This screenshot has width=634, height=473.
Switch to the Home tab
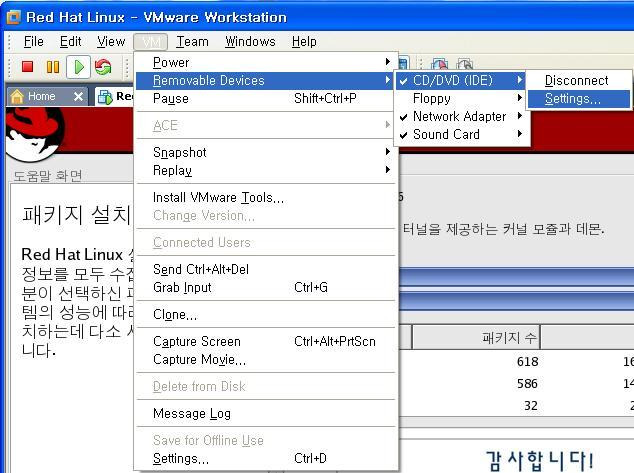(x=47, y=97)
